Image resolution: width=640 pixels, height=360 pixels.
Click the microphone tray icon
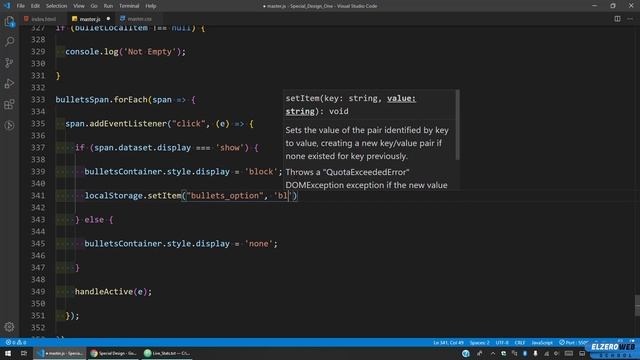pos(536,353)
